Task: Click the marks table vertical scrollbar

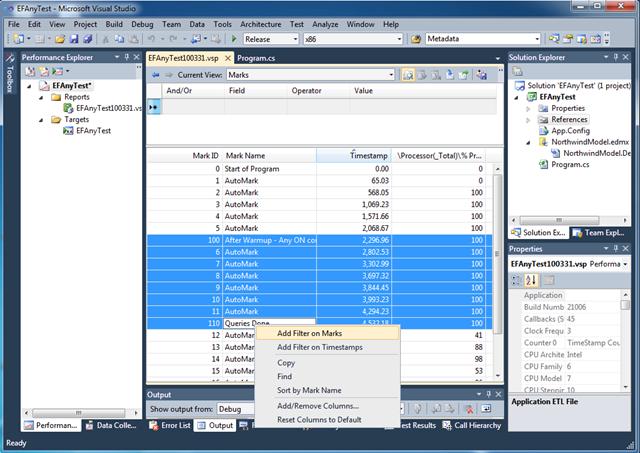Action: [498, 272]
